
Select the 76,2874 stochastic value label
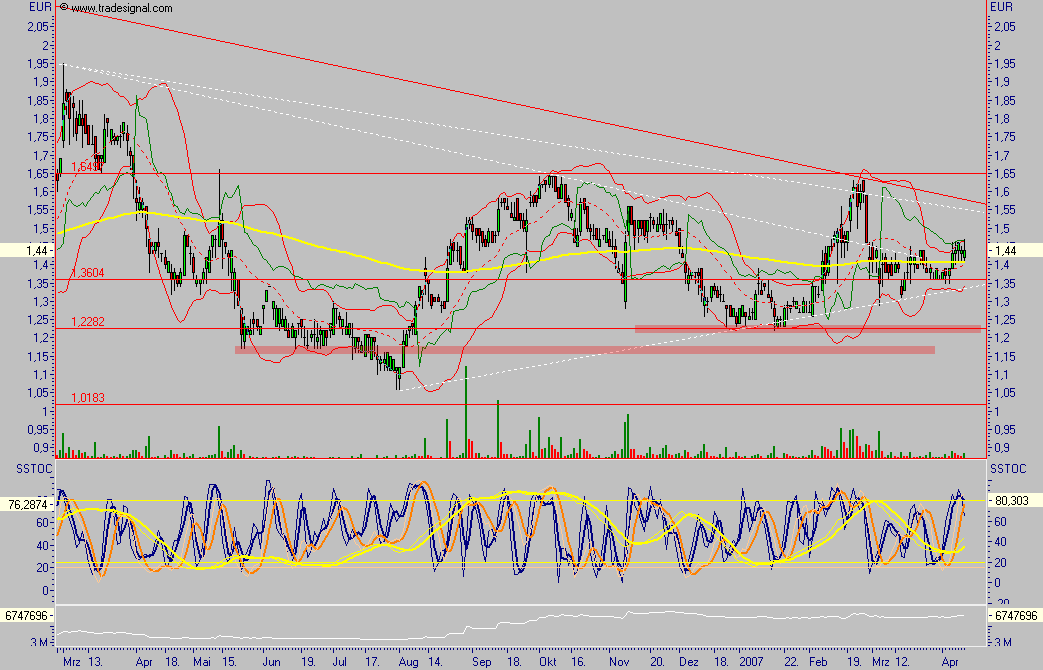27,504
